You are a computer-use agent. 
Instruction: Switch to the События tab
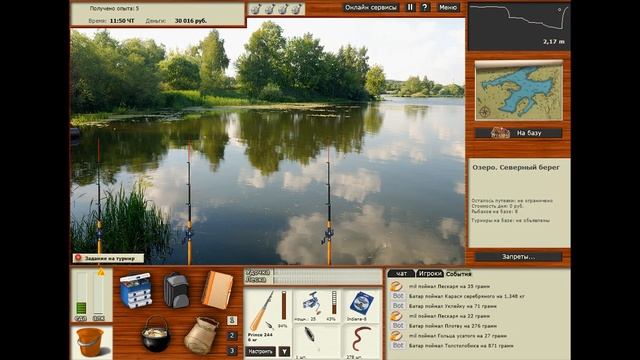tap(458, 274)
